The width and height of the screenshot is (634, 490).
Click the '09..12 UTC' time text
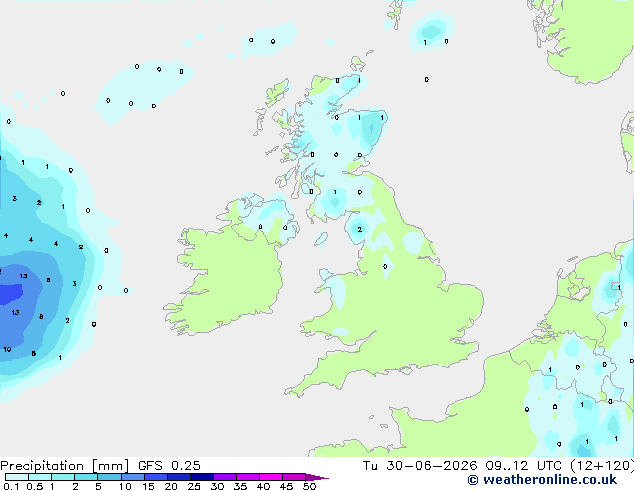coord(524,466)
